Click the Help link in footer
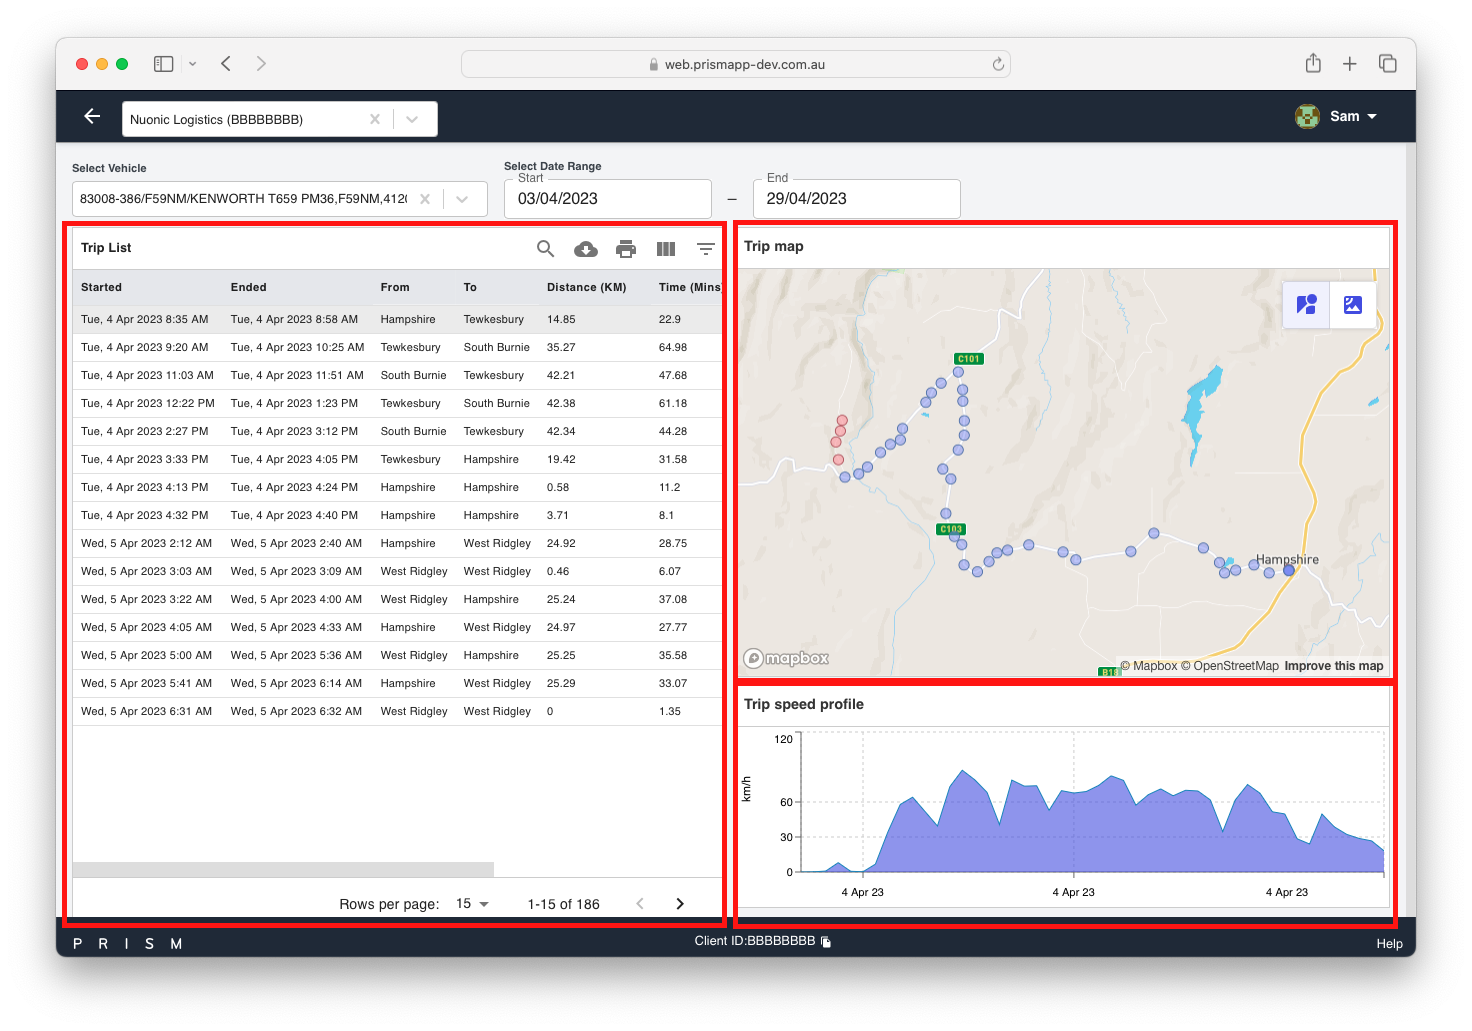Image resolution: width=1472 pixels, height=1031 pixels. point(1389,944)
